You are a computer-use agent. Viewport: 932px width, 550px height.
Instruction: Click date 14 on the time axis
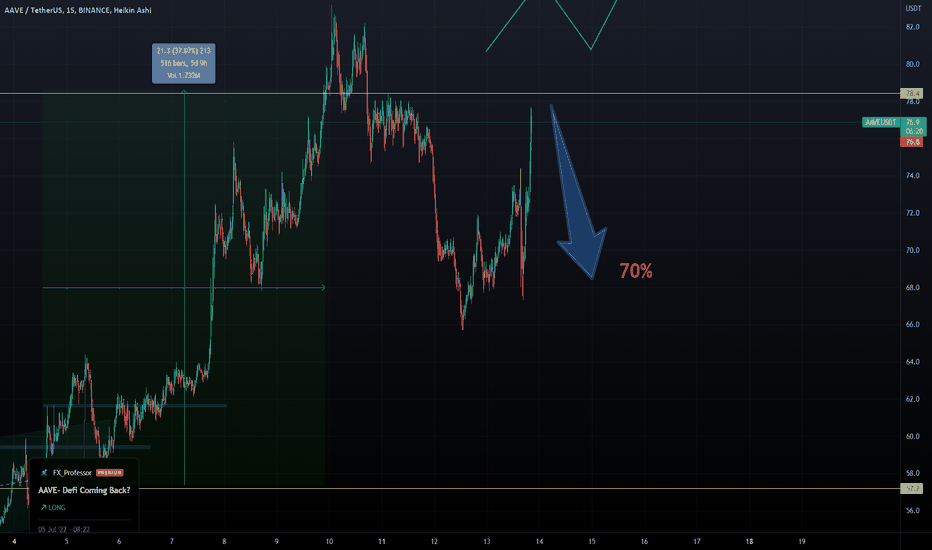[539, 542]
